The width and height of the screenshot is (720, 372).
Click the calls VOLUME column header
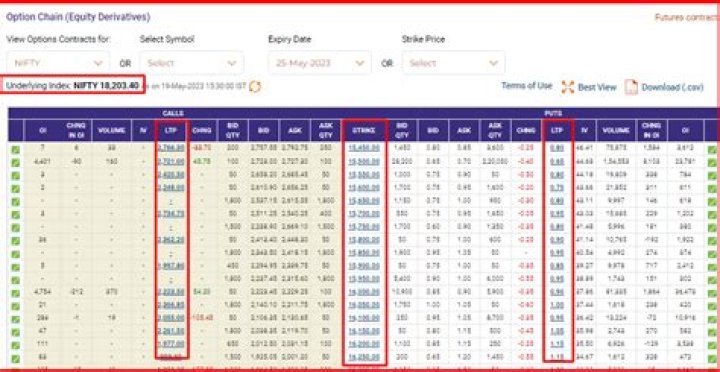(112, 130)
